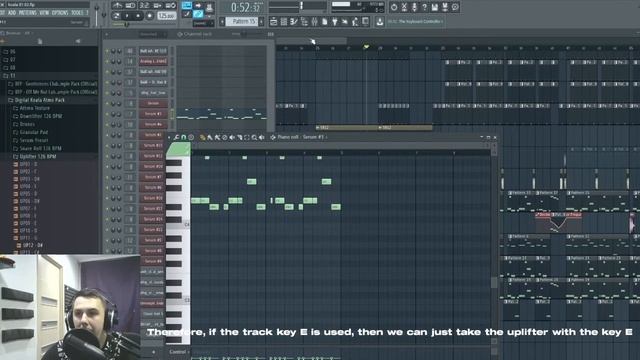The width and height of the screenshot is (640, 360).
Task: Select the Mute tool in Piano roll
Action: point(232,138)
